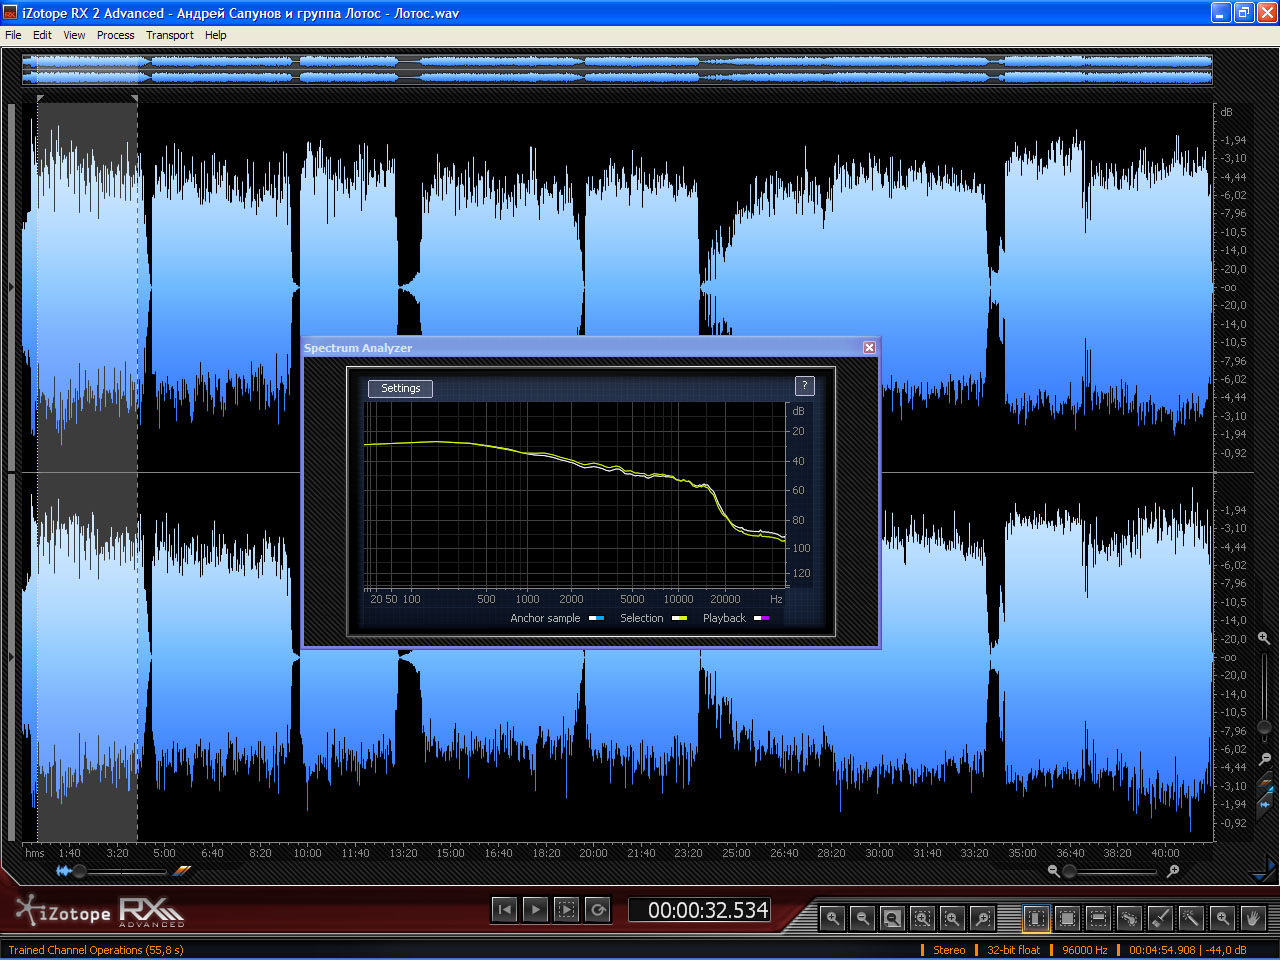Toggle loop playback

597,909
